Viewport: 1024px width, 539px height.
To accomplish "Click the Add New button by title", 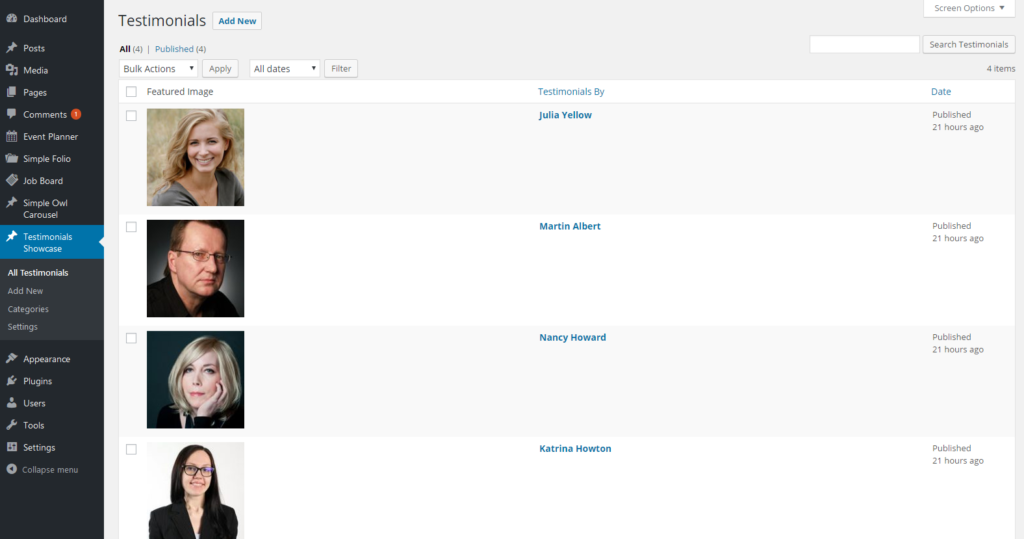I will (237, 21).
